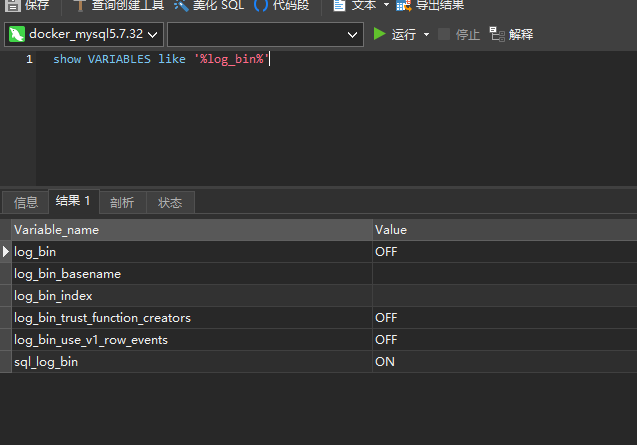Open the 状态 tab
The image size is (637, 445).
pyautogui.click(x=170, y=202)
